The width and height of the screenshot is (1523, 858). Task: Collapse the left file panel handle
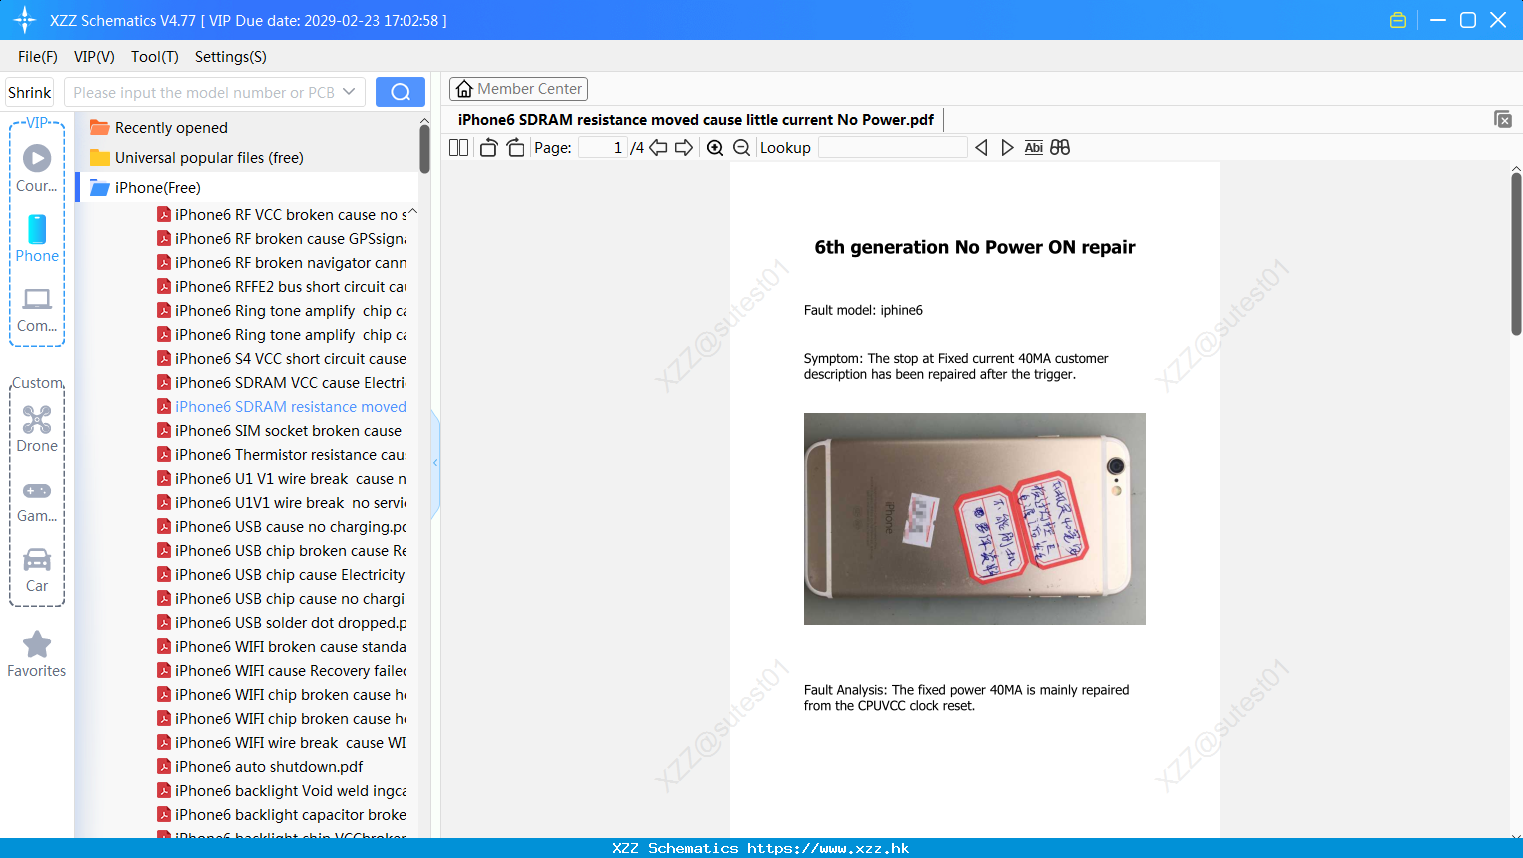pyautogui.click(x=435, y=463)
